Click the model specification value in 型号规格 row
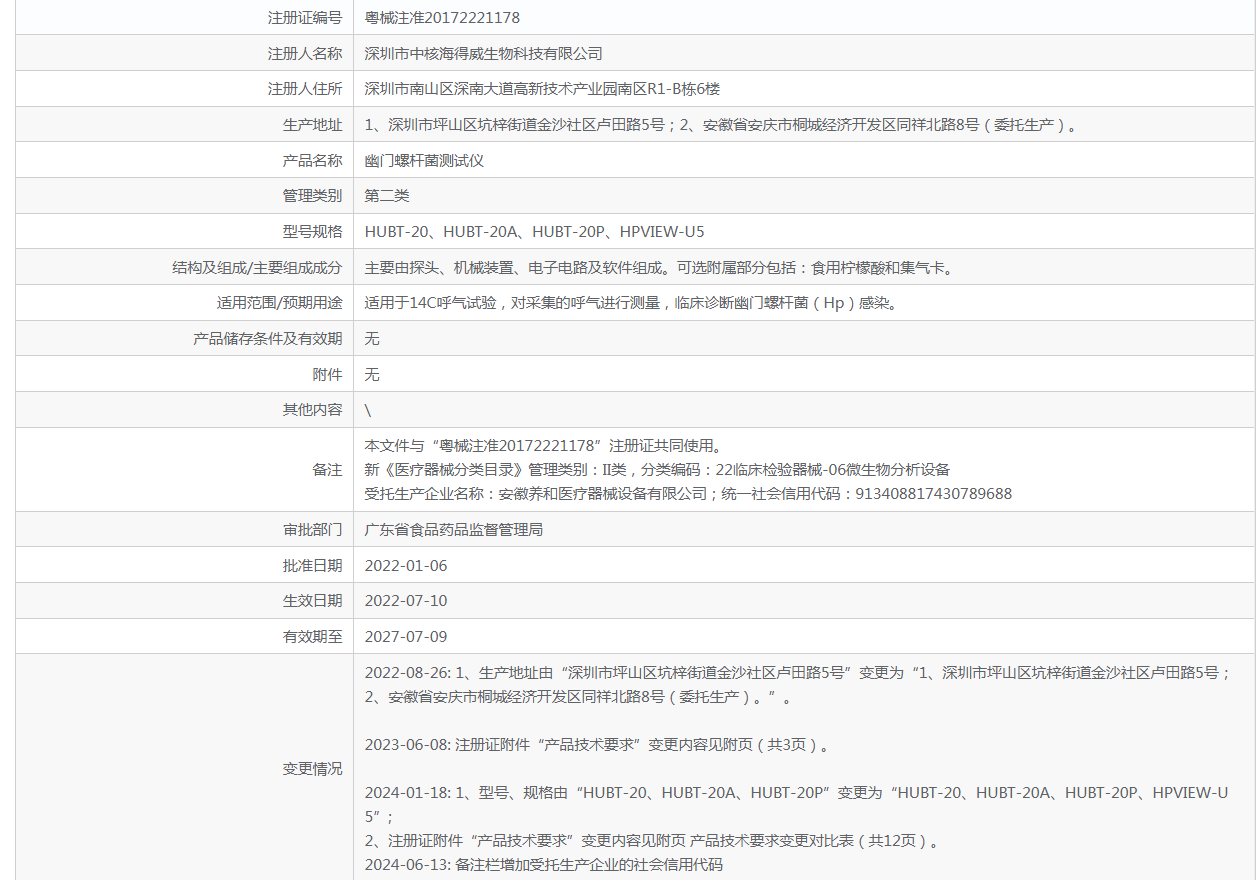Viewport: 1259px width, 880px height. (x=534, y=232)
